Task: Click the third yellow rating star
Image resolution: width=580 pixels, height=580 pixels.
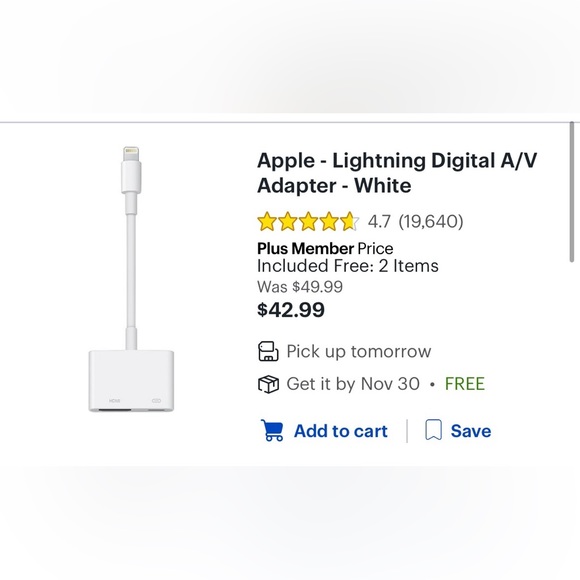Action: (x=308, y=222)
